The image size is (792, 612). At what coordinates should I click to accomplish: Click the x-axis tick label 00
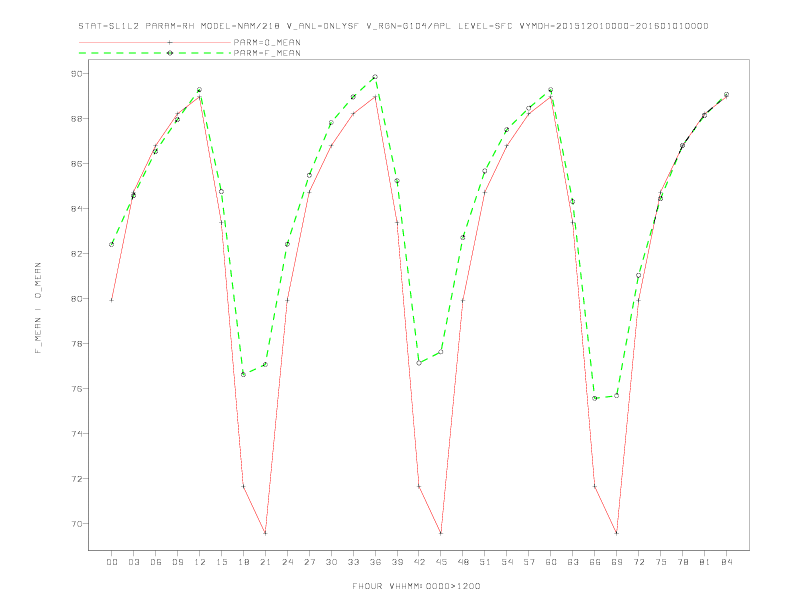pos(112,562)
